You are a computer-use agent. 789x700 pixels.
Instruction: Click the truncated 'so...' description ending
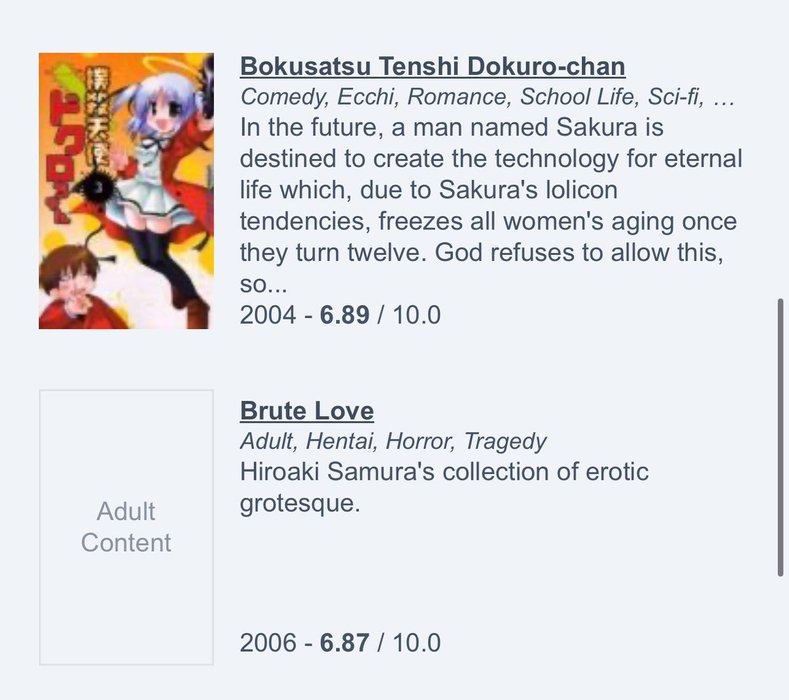tap(264, 284)
